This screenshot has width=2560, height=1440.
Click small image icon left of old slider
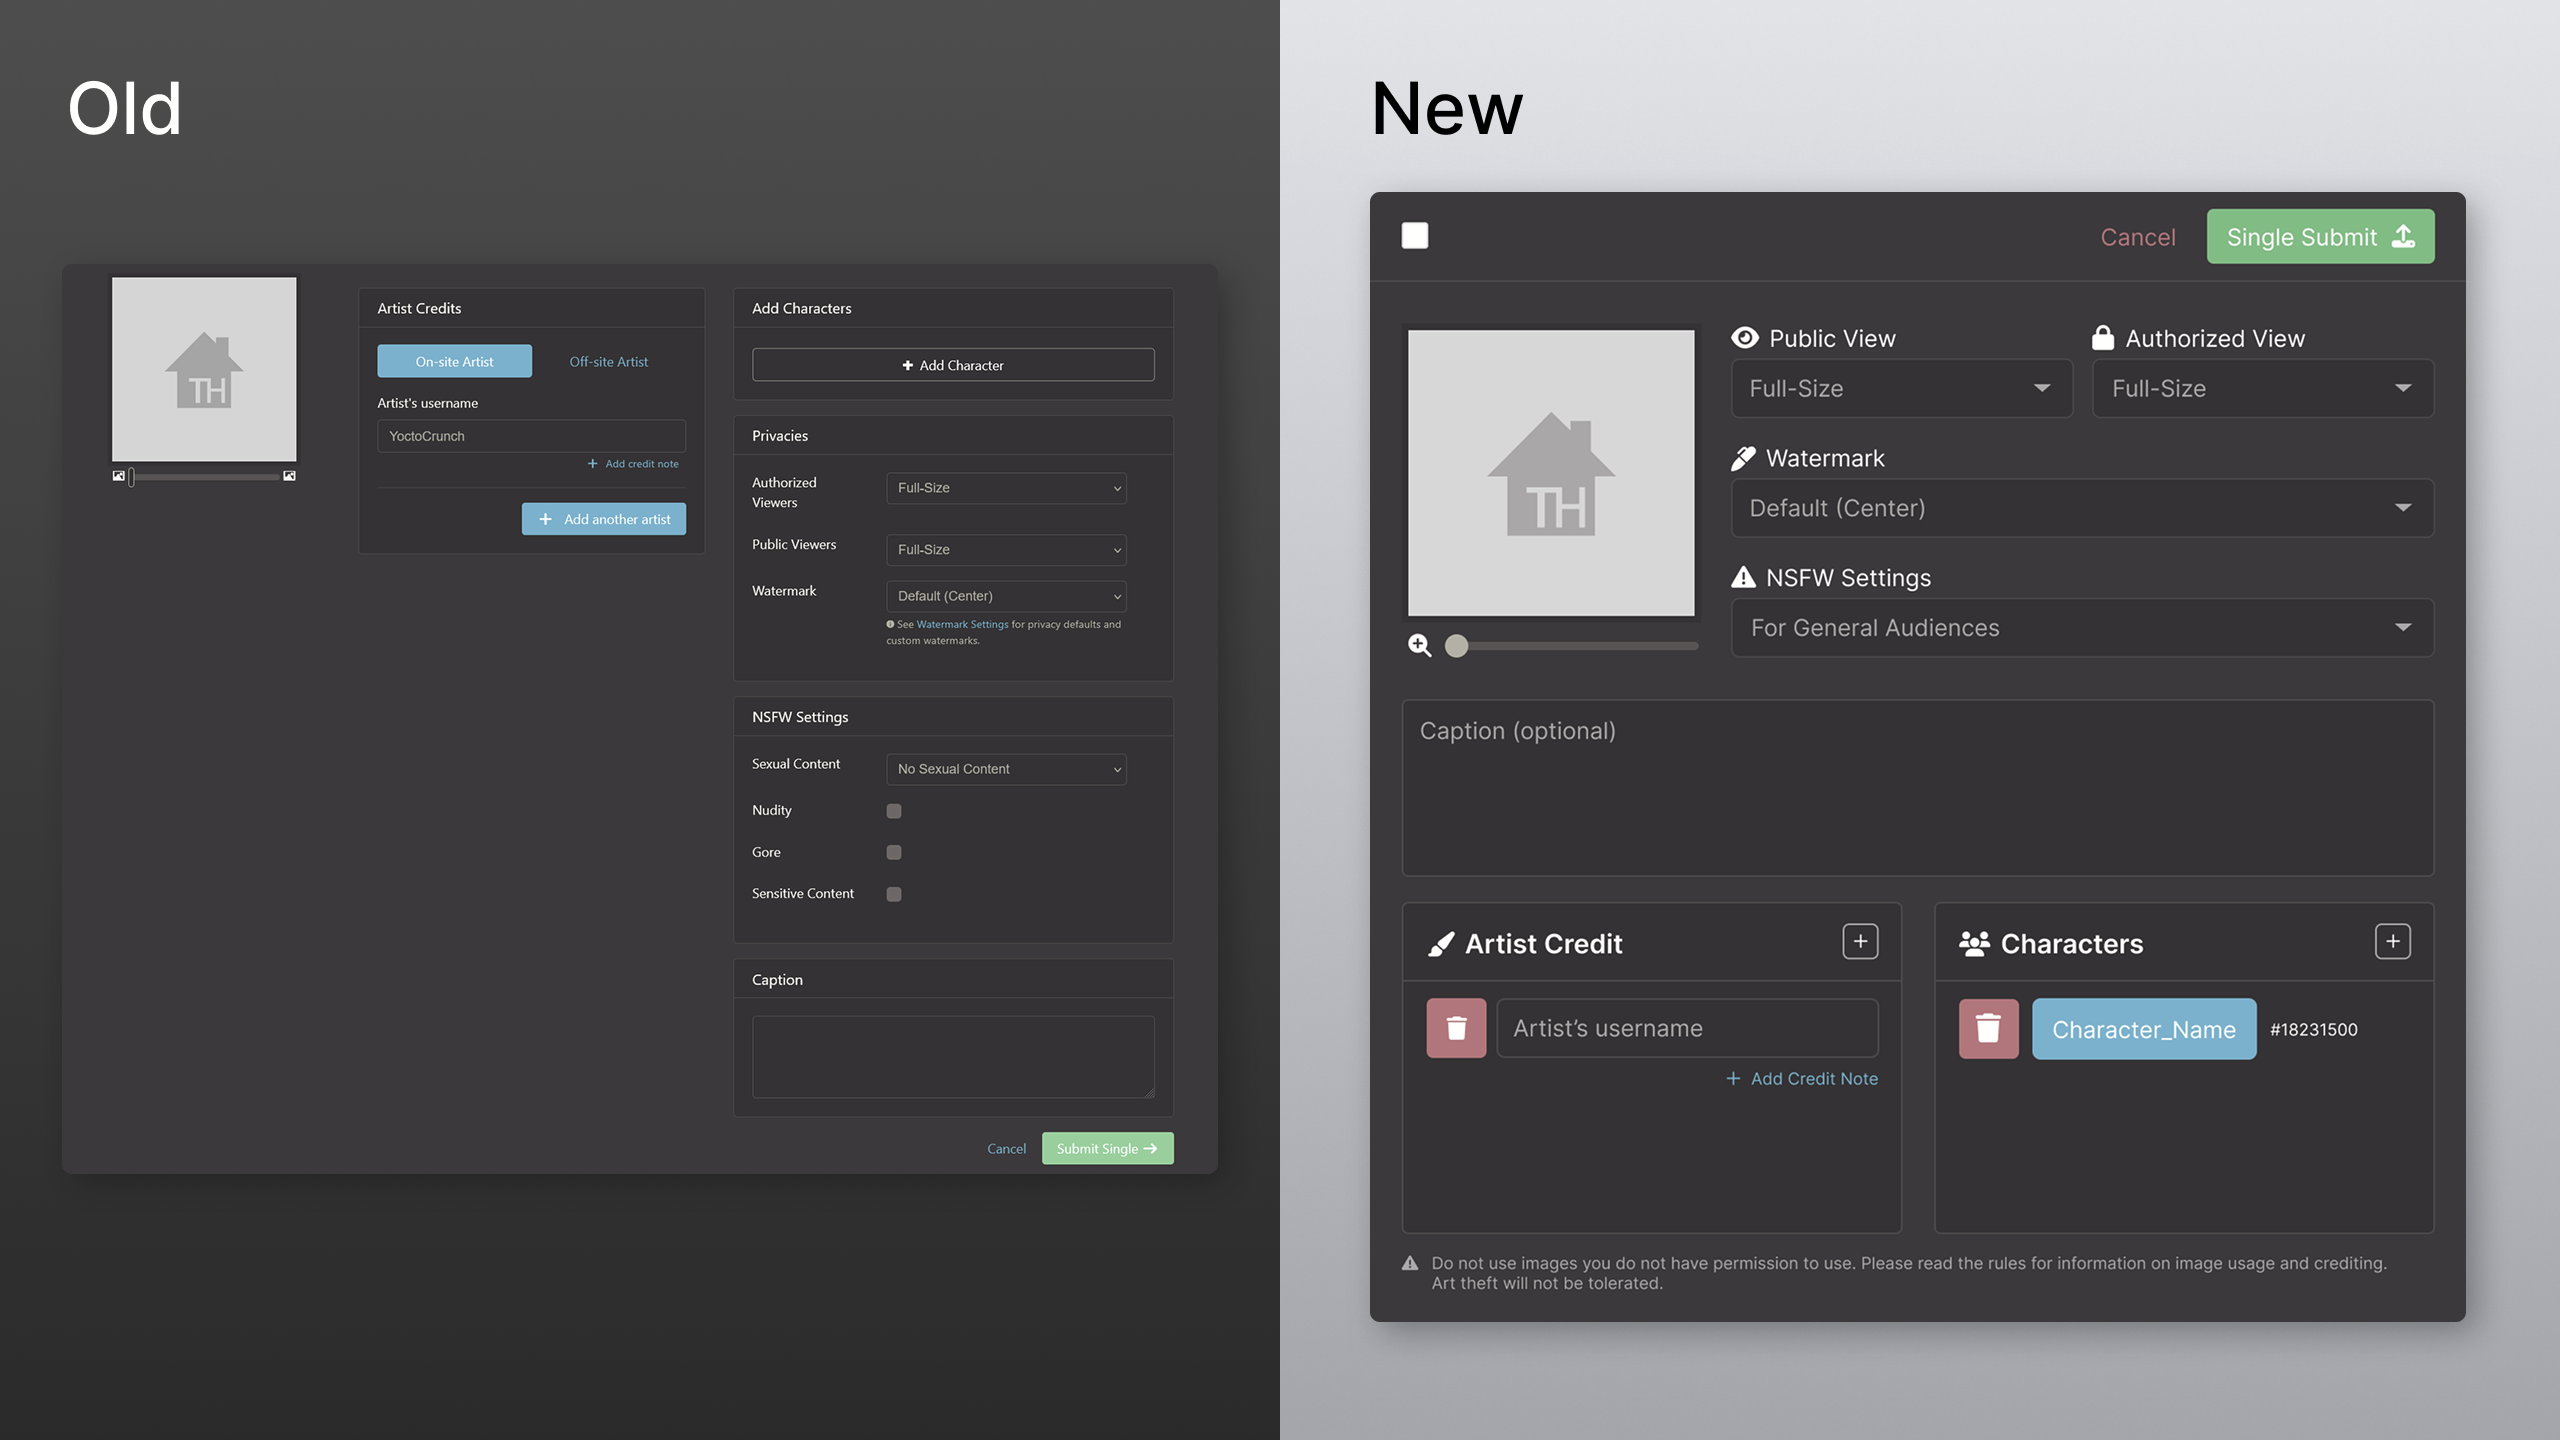coord(118,476)
